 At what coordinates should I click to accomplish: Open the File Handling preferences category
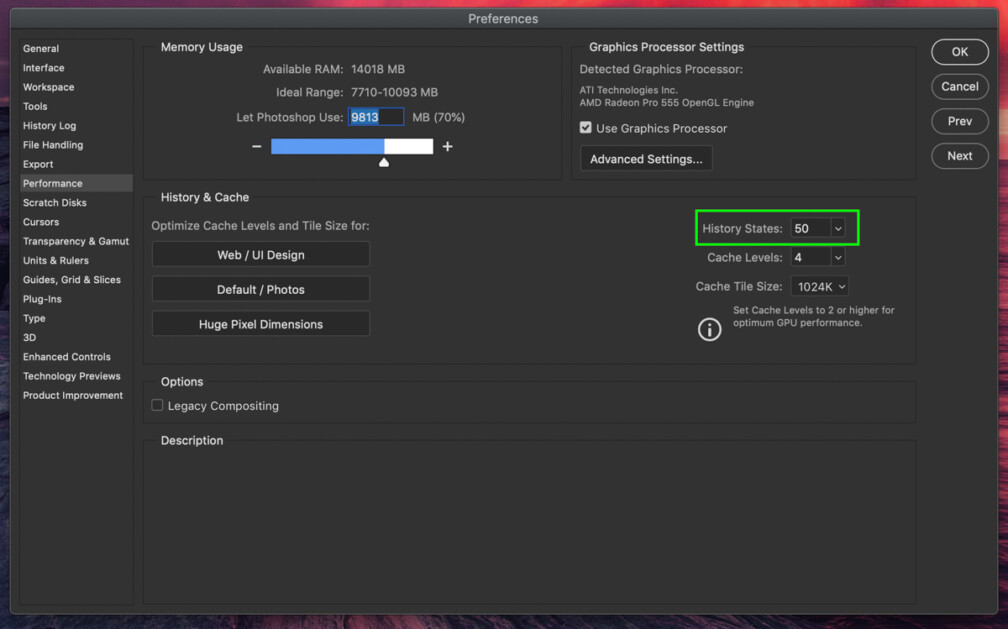click(x=53, y=145)
